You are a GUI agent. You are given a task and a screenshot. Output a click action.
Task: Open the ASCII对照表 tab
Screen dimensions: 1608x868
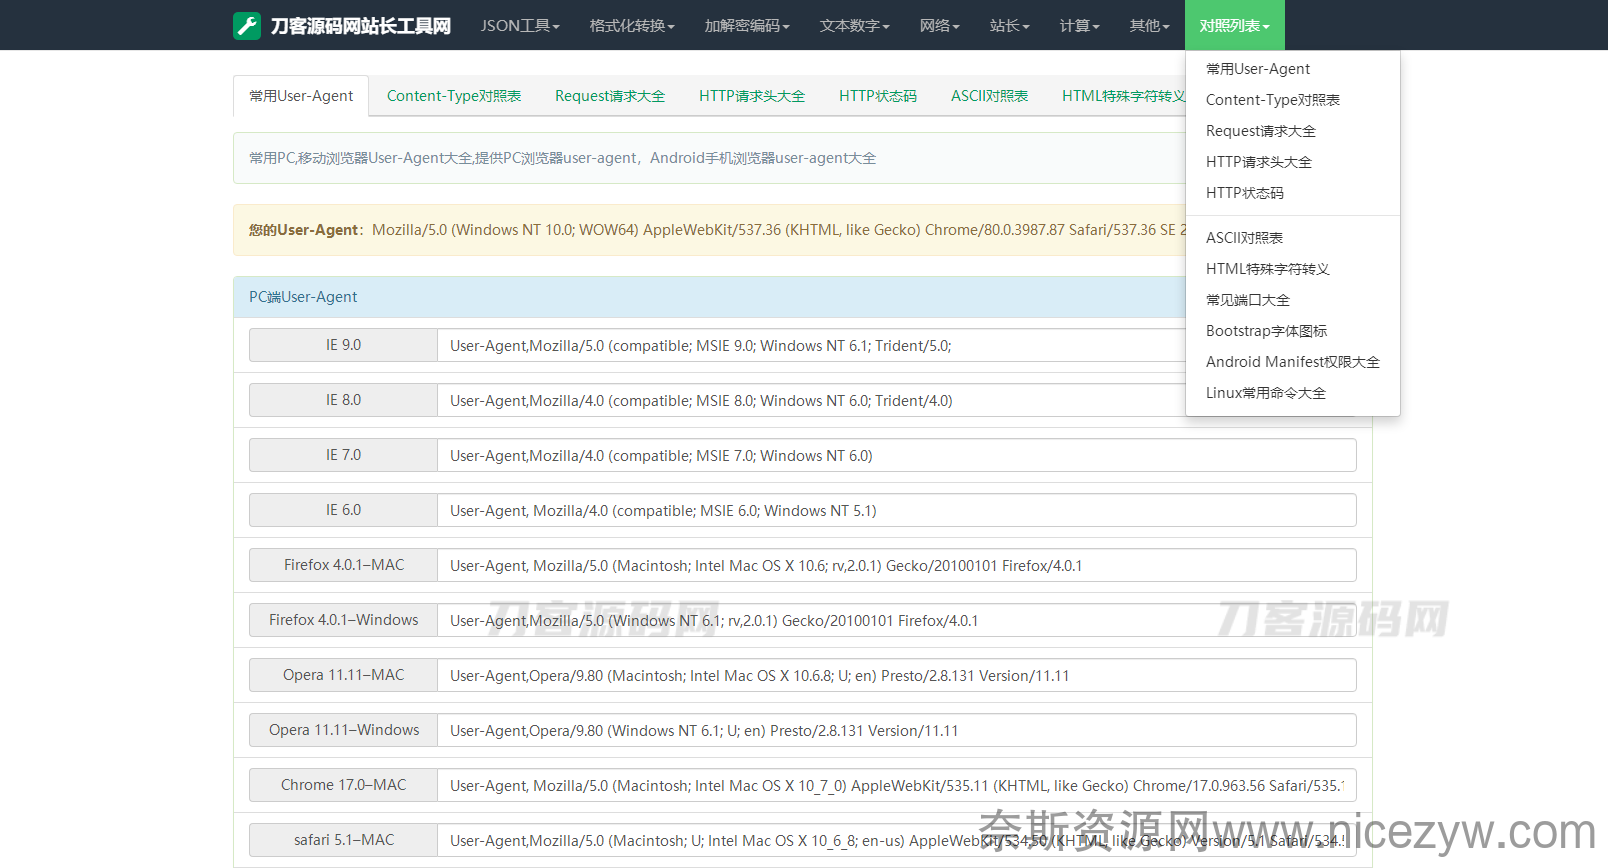(x=989, y=96)
